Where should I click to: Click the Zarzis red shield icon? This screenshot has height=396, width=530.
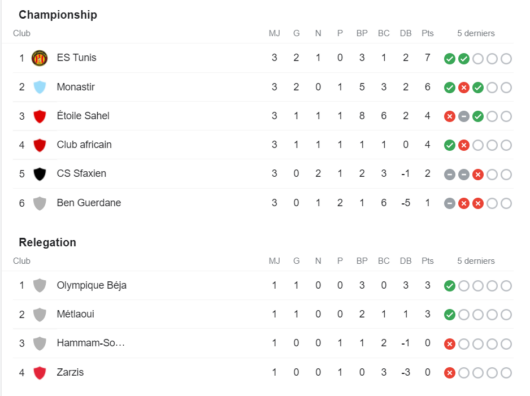(x=40, y=373)
